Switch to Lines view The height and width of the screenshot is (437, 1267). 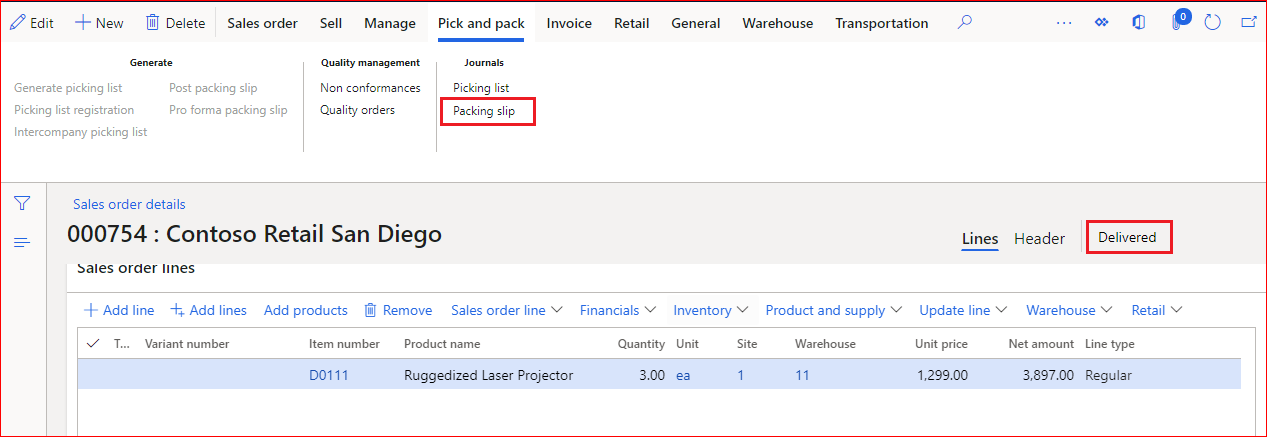click(x=980, y=239)
